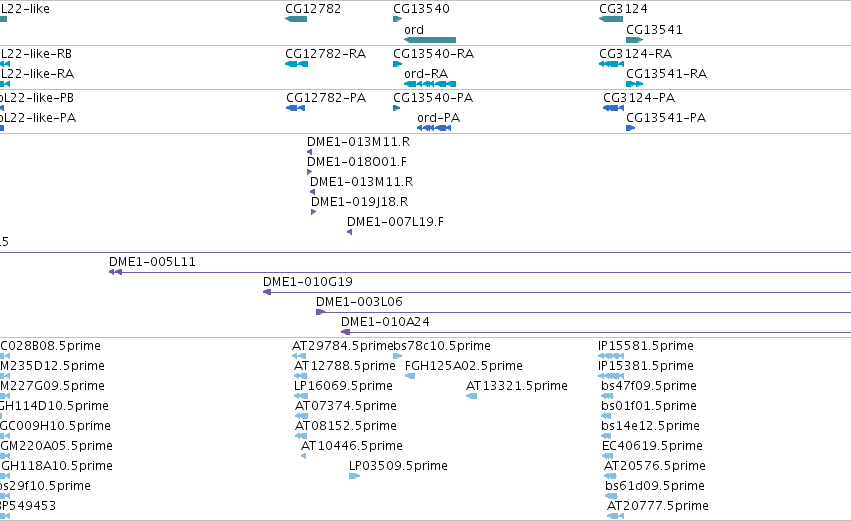Click the DME1-010G19 clone arrowhead
Screen dimensions: 851x521
[x=267, y=292]
